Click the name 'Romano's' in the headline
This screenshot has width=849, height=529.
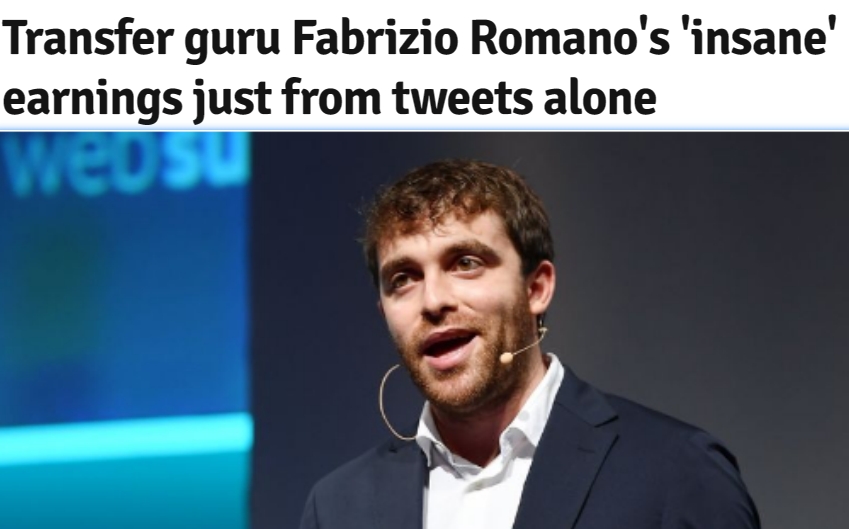click(571, 40)
